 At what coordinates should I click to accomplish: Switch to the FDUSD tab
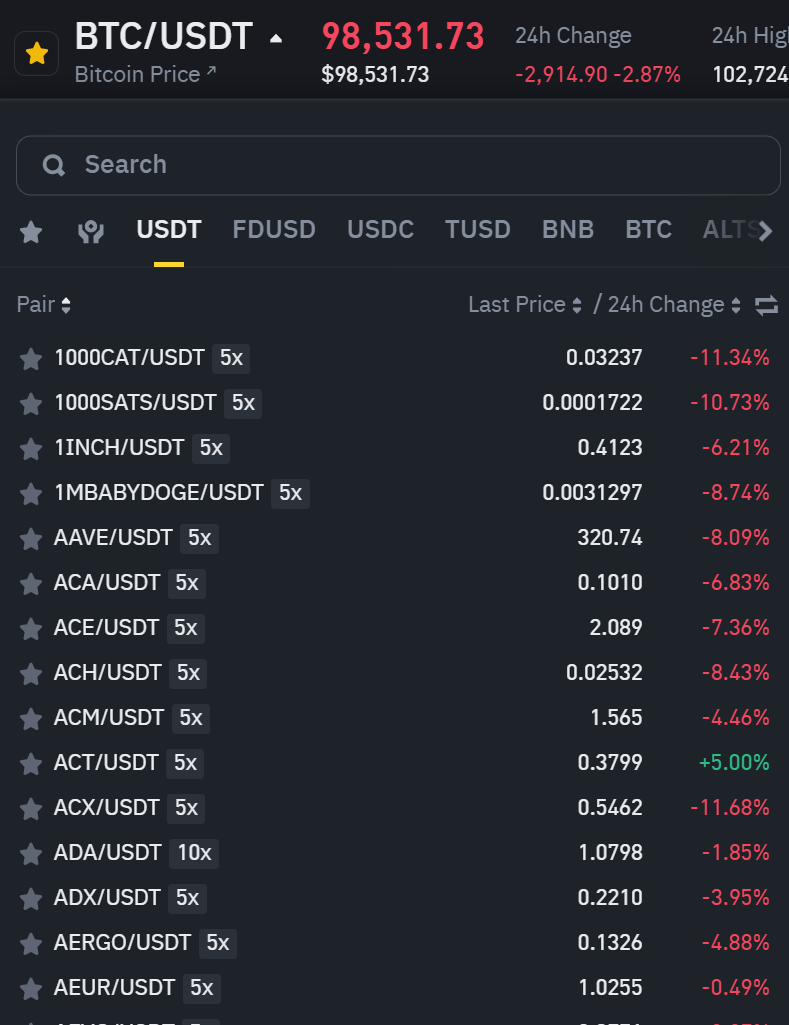pyautogui.click(x=274, y=229)
